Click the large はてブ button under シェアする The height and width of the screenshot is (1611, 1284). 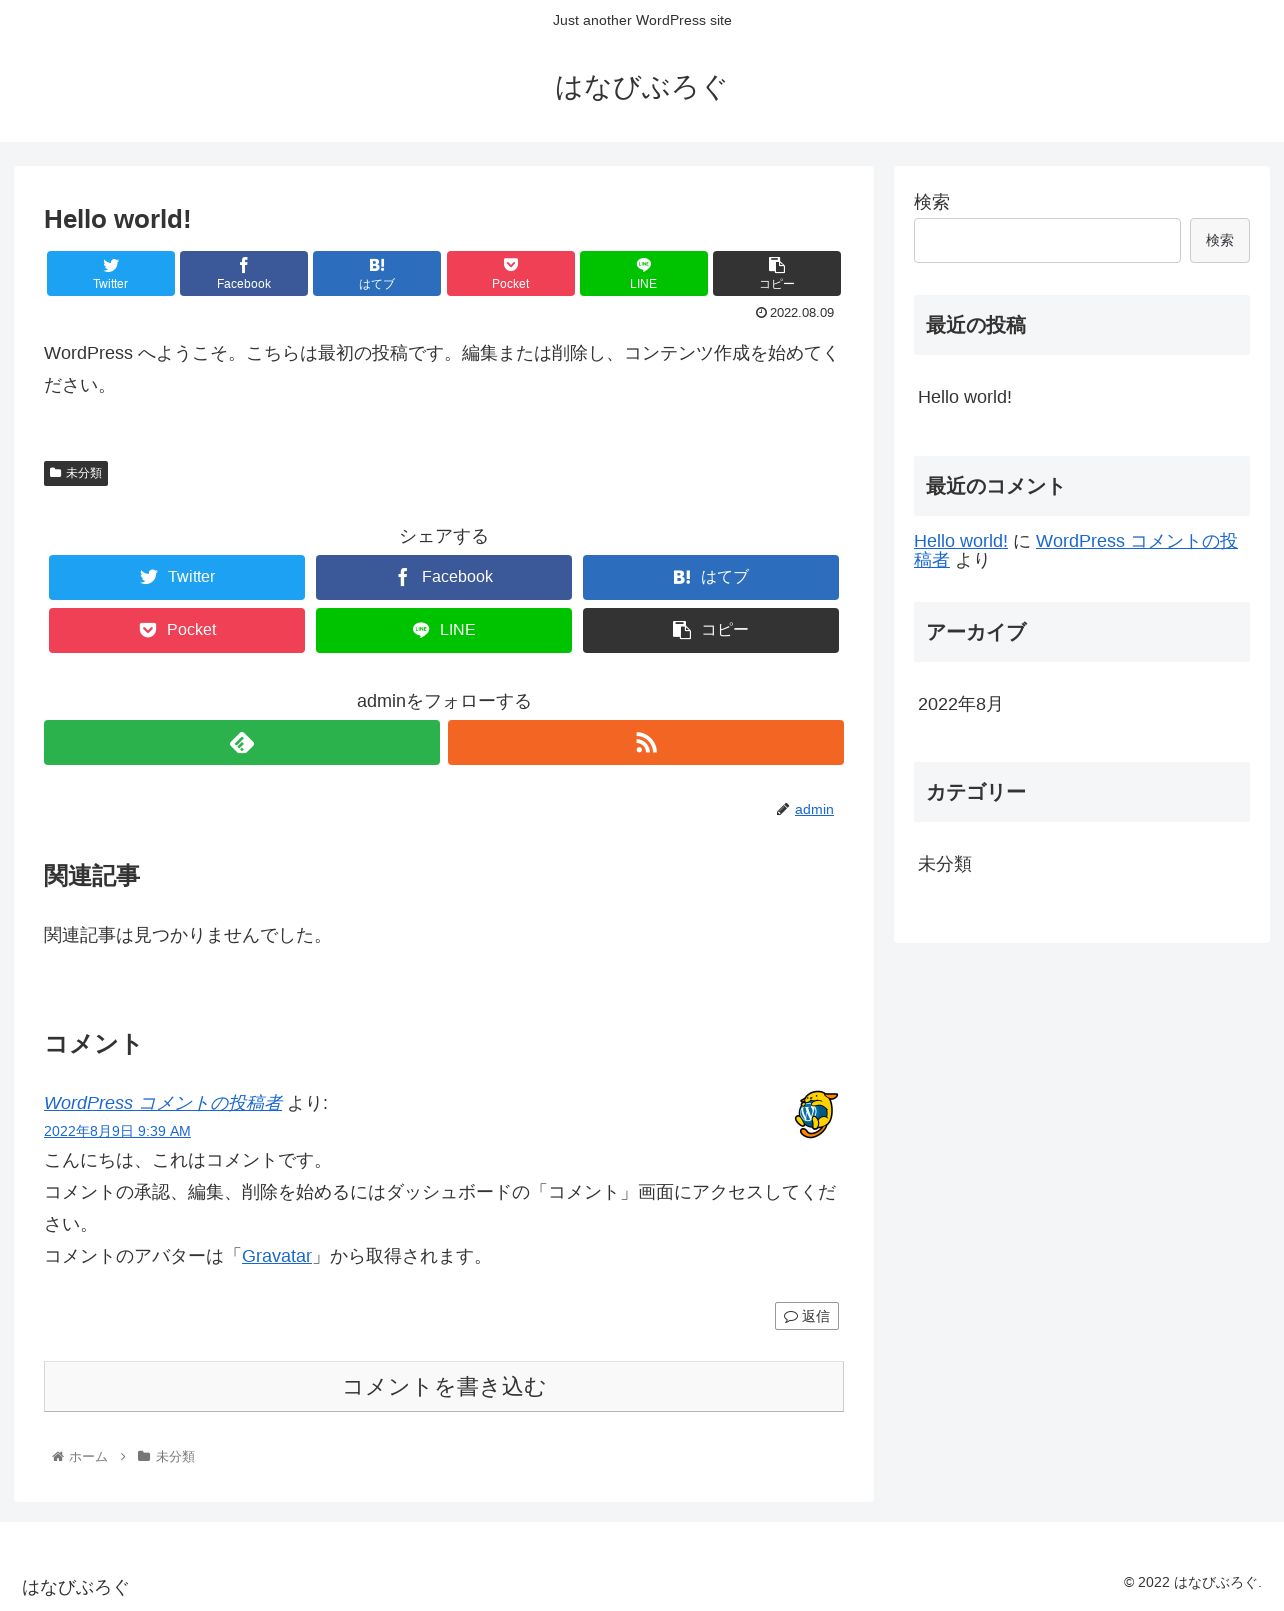tap(711, 577)
